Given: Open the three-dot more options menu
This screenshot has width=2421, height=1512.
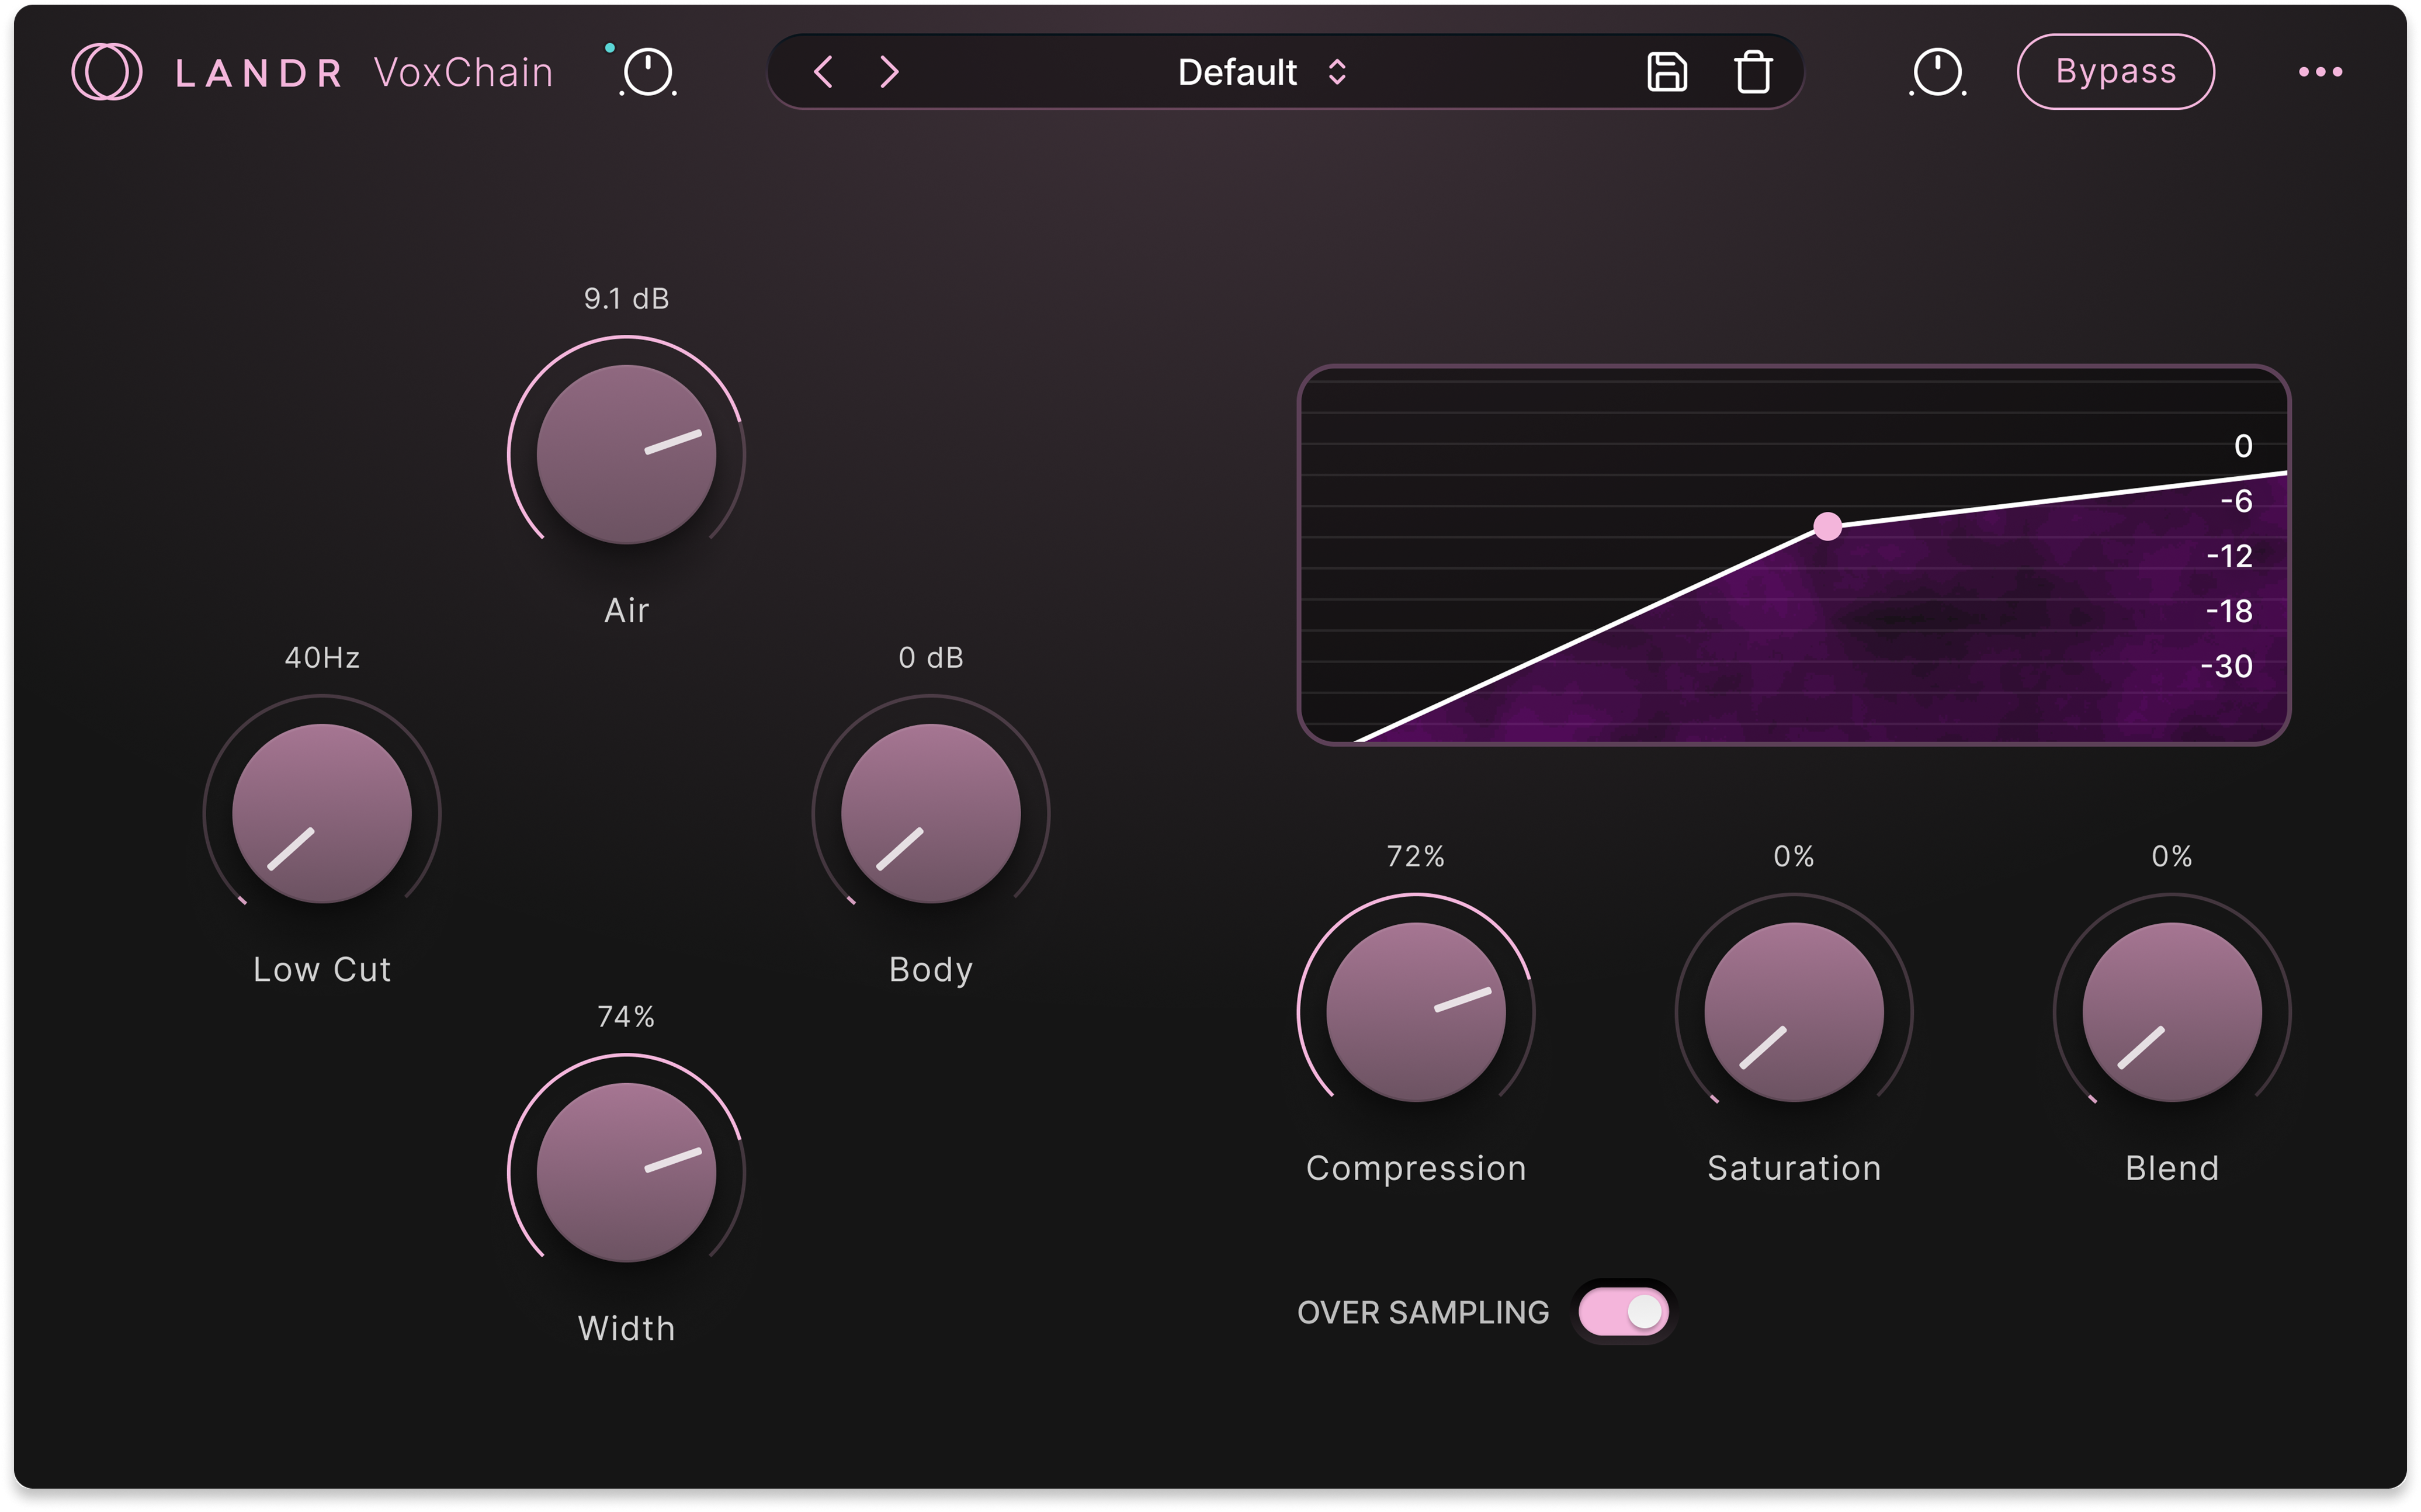Looking at the screenshot, I should tap(2320, 72).
